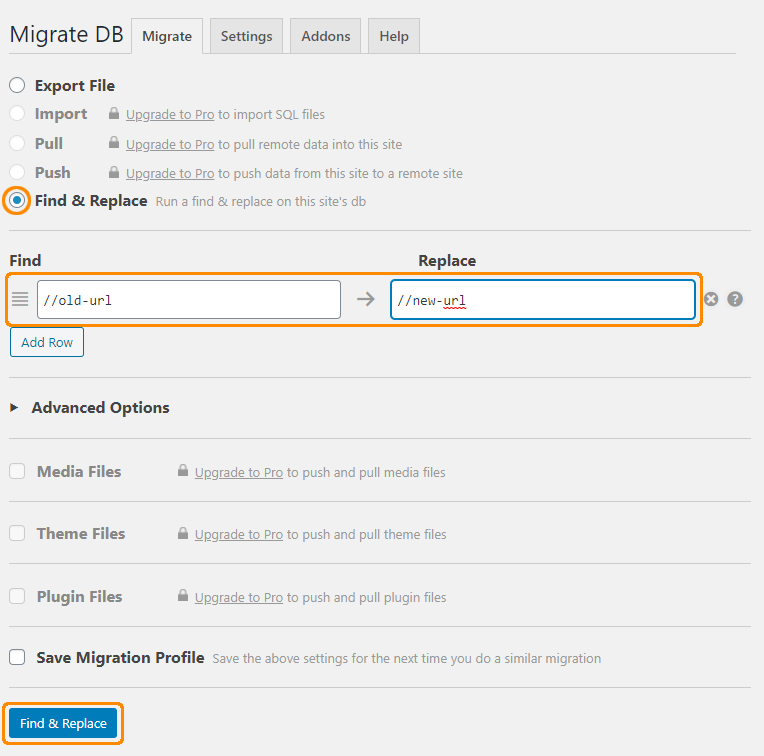764x756 pixels.
Task: Go to the Help tab
Action: click(394, 36)
